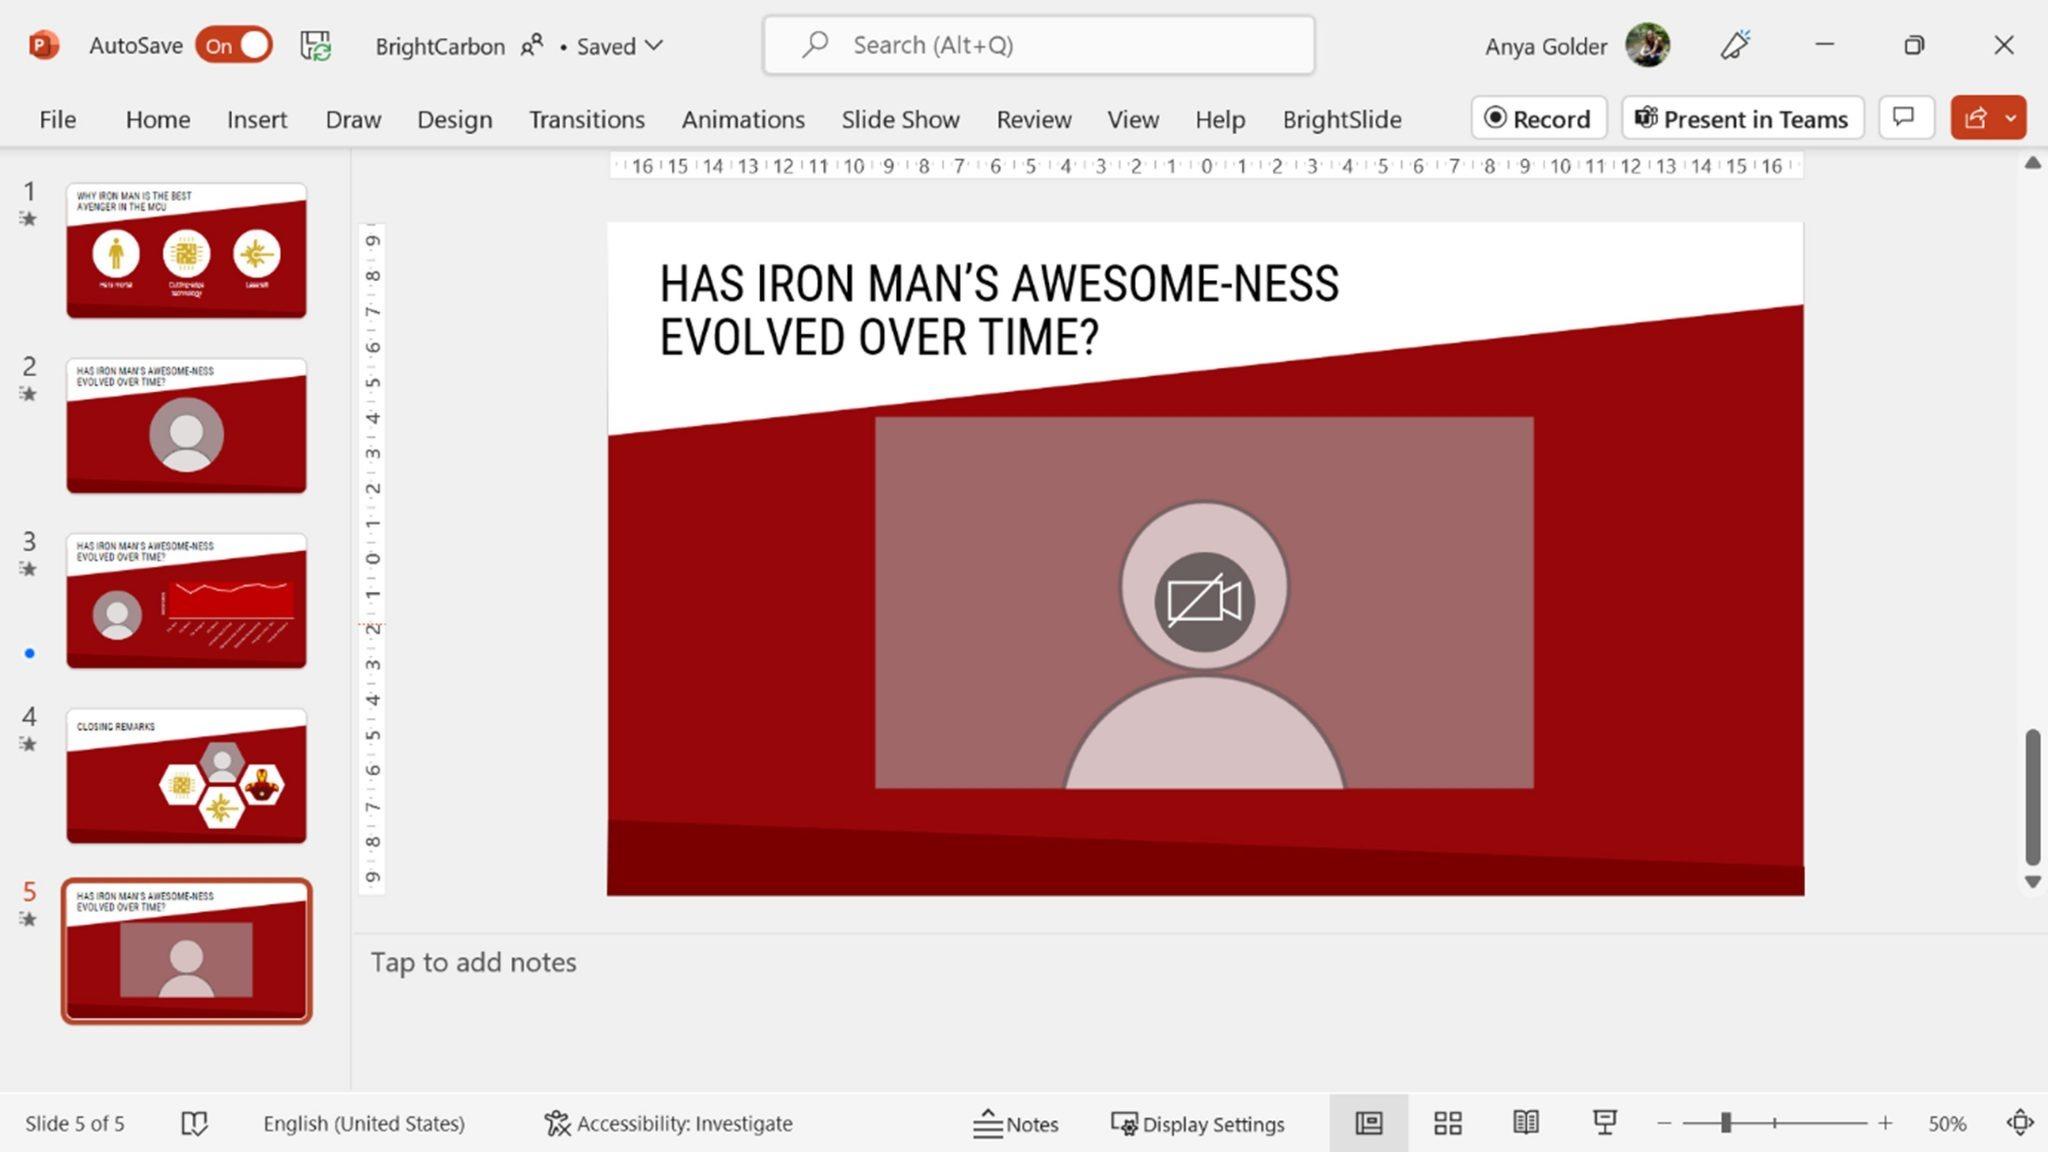Switch to the Transitions tab
Screen dimensions: 2048x1152
586,119
